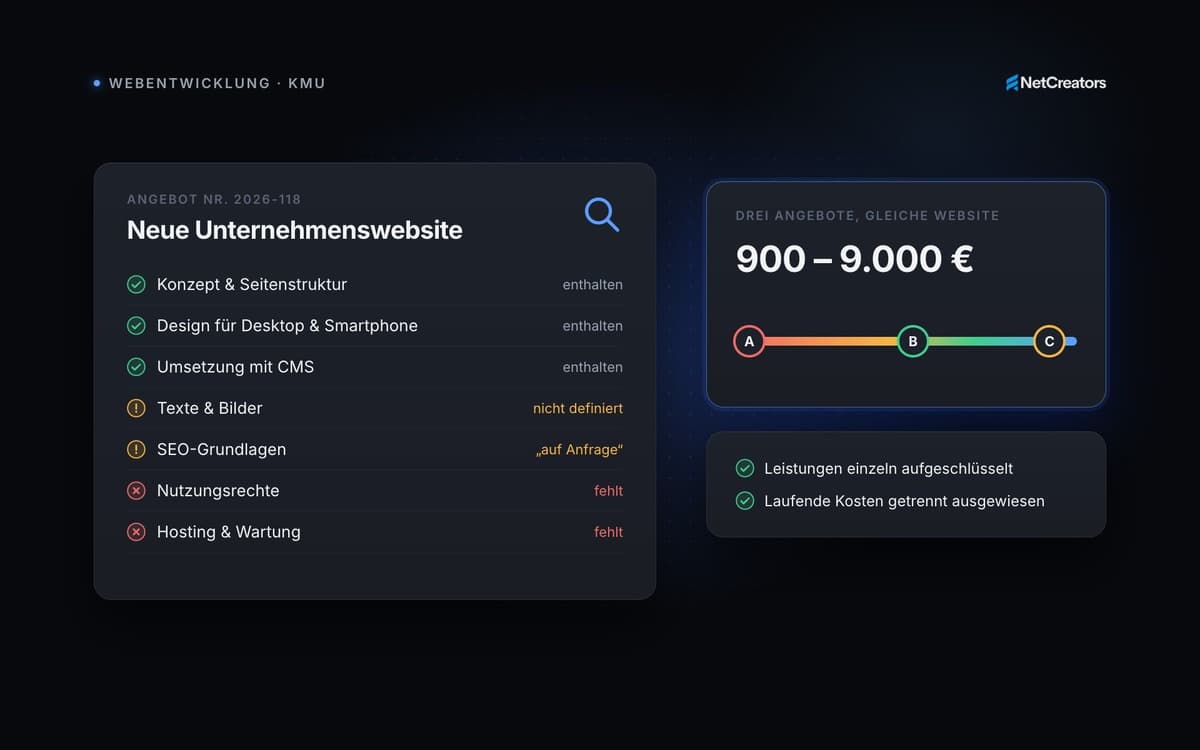Click the 'nicht definiert' status label
1200x750 pixels.
578,408
